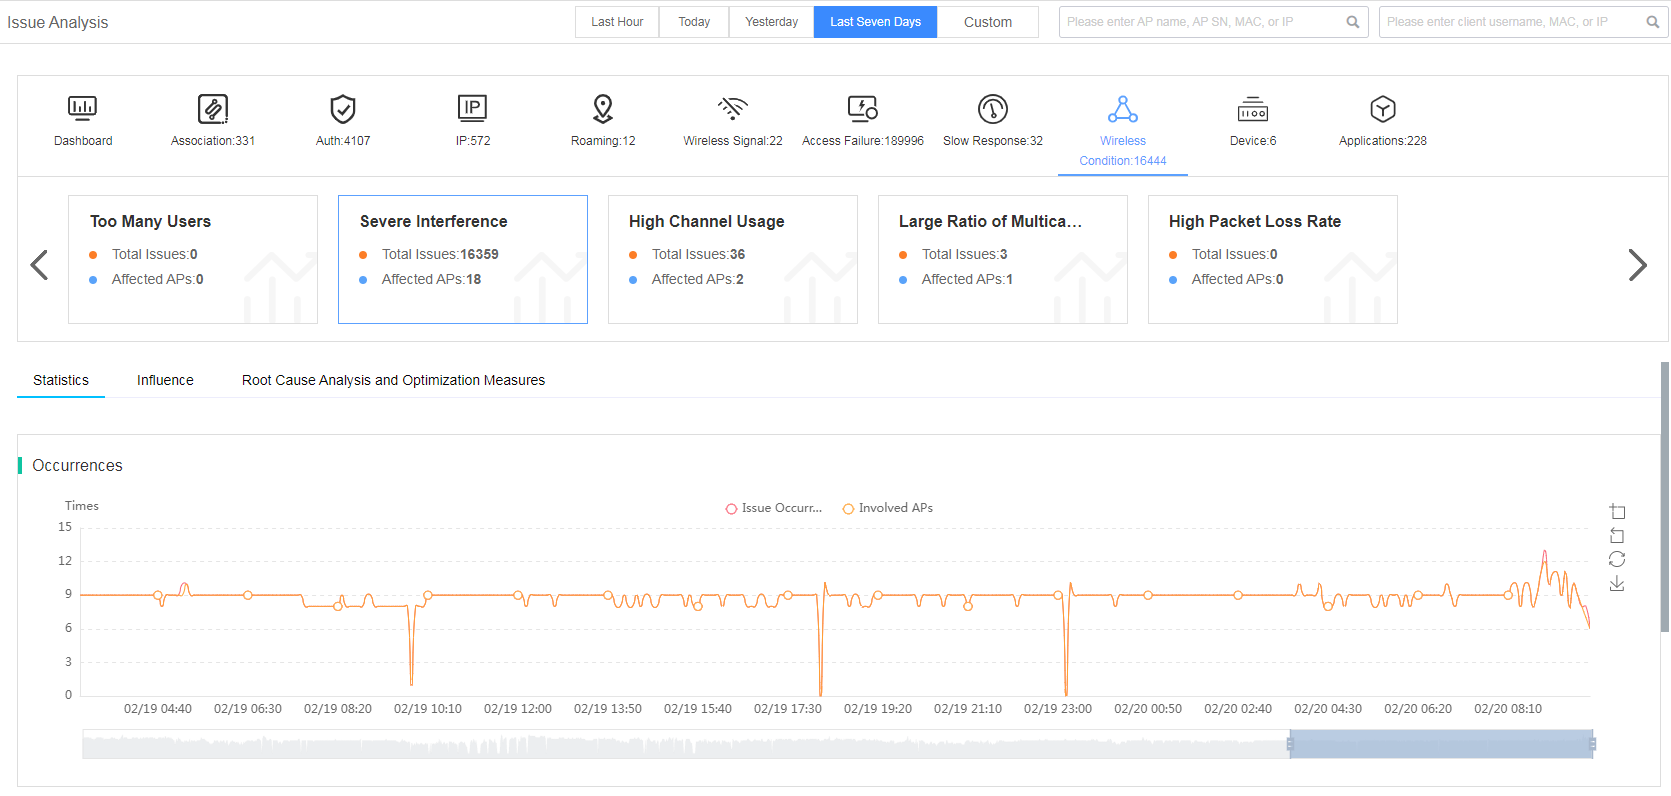Image resolution: width=1671 pixels, height=796 pixels.
Task: Activate the chart area zoom tool
Action: [x=1617, y=512]
